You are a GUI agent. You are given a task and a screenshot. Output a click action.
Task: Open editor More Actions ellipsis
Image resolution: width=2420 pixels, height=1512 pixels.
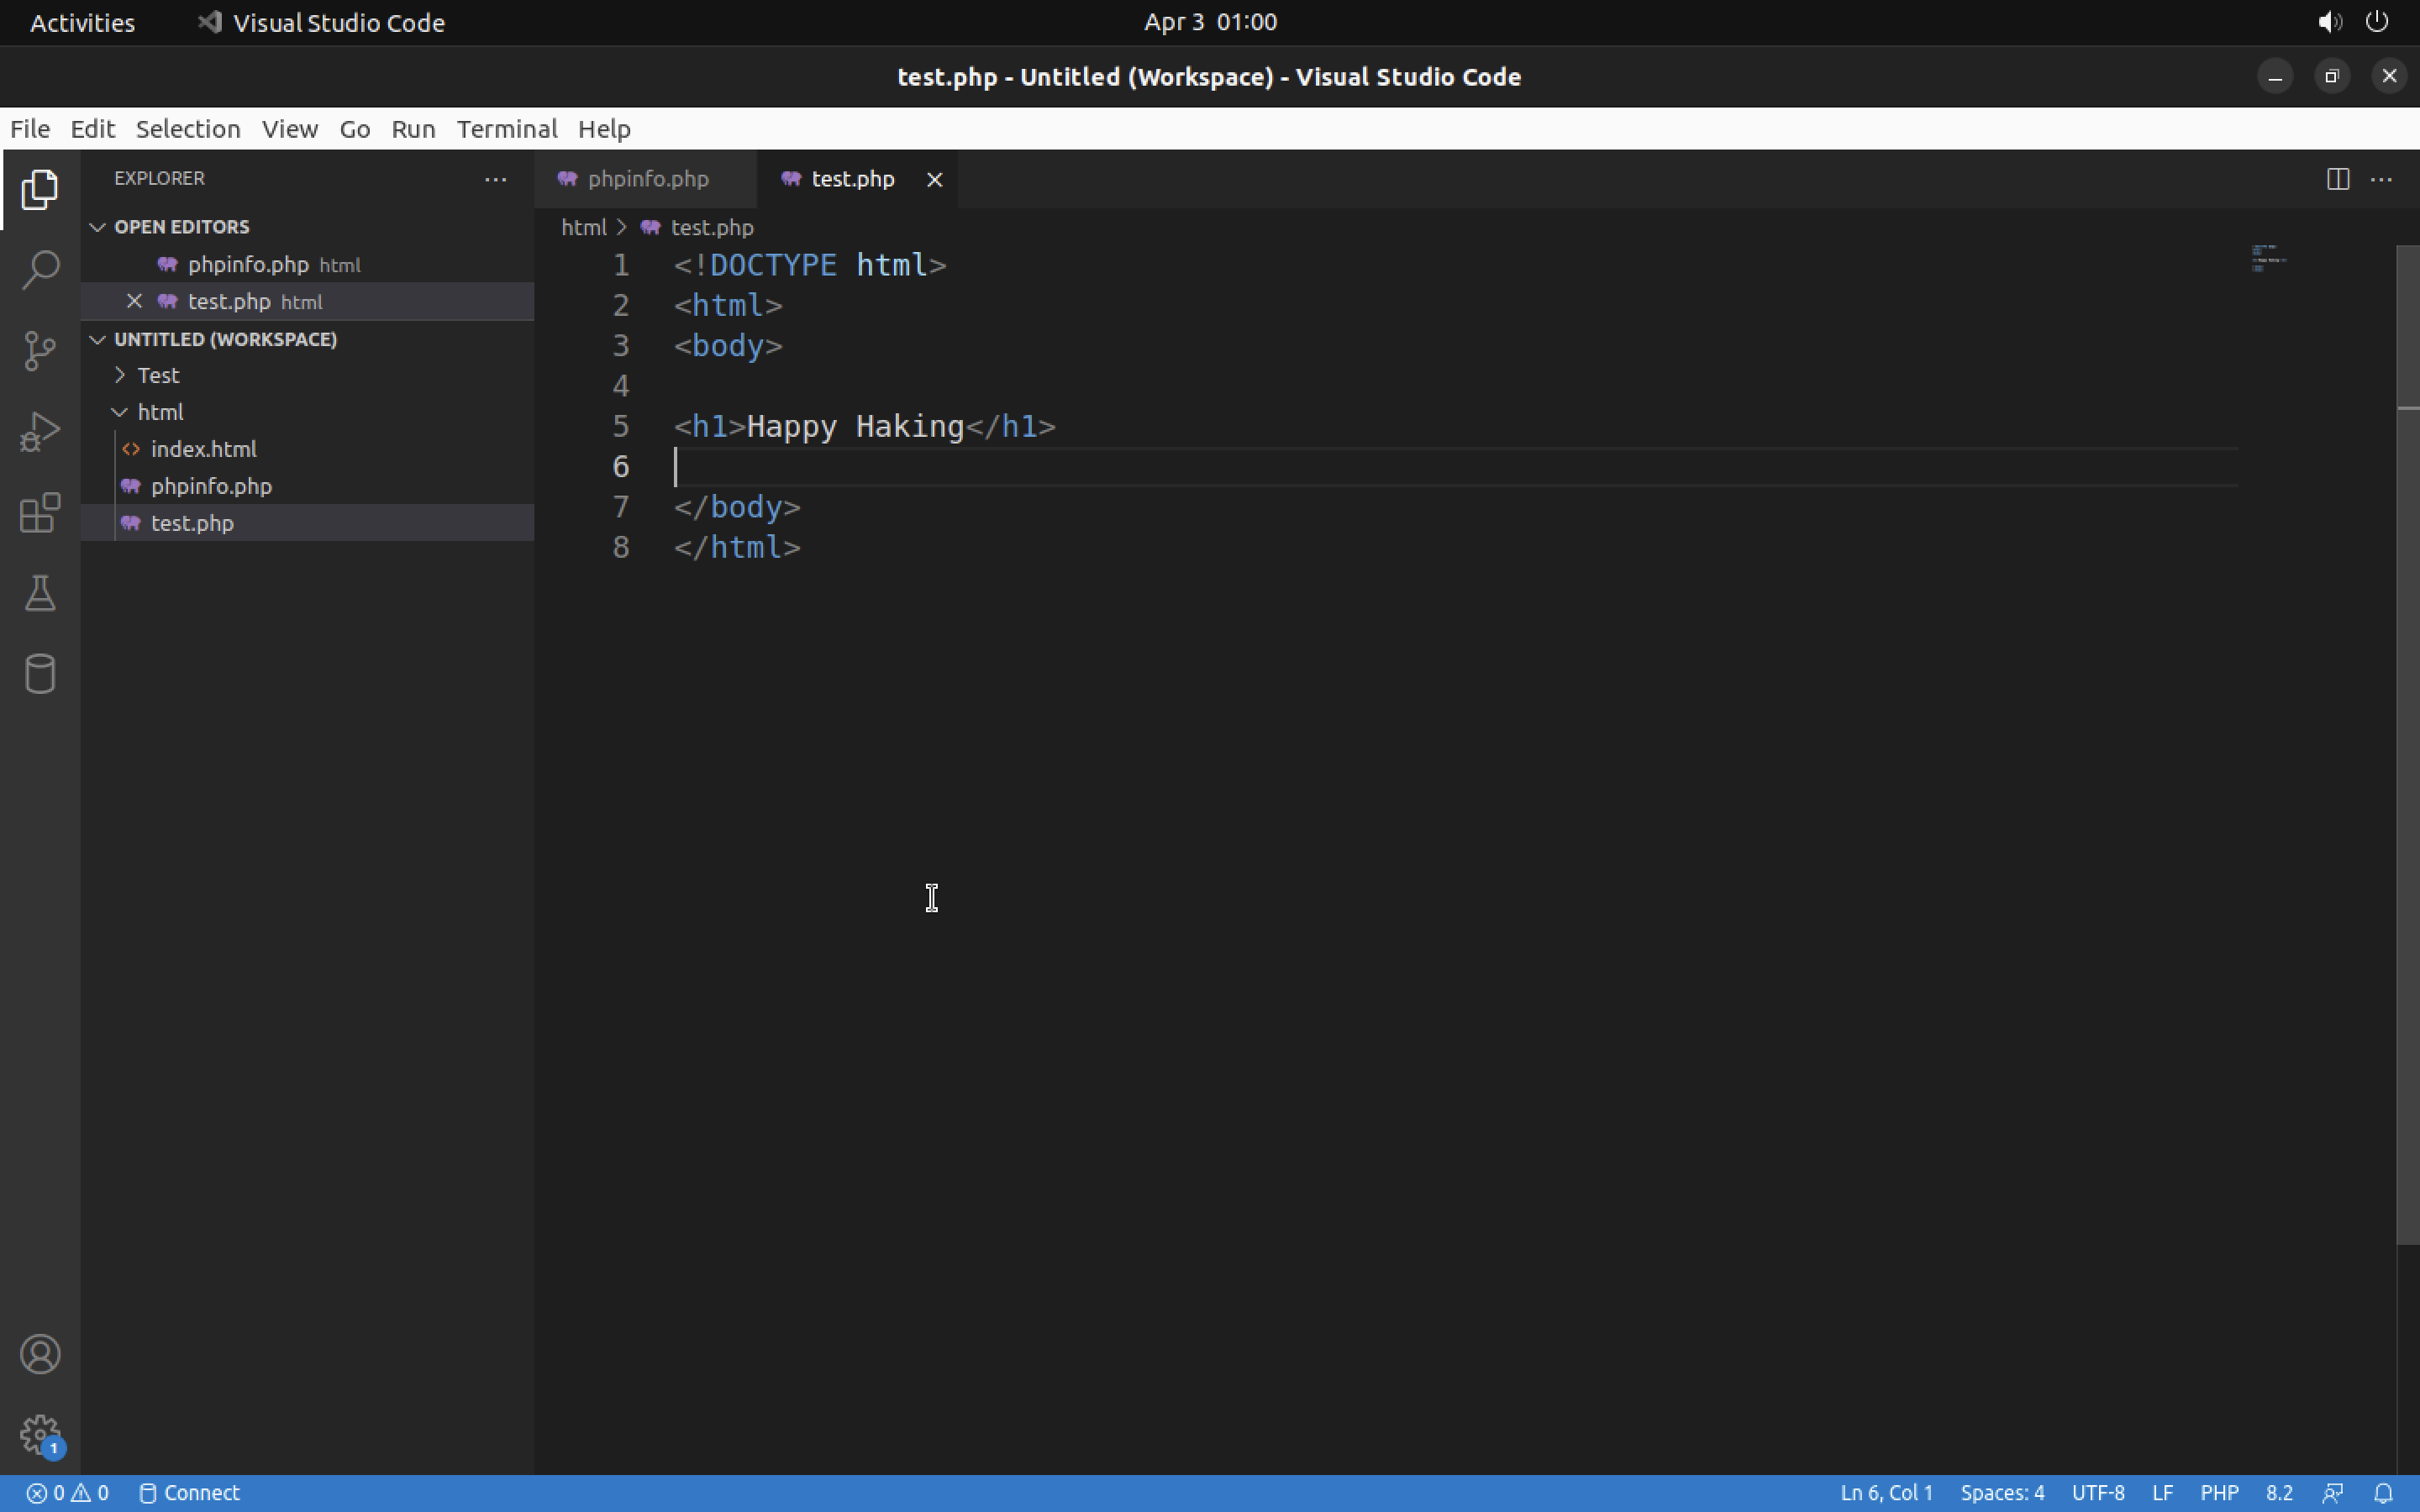pyautogui.click(x=2382, y=179)
